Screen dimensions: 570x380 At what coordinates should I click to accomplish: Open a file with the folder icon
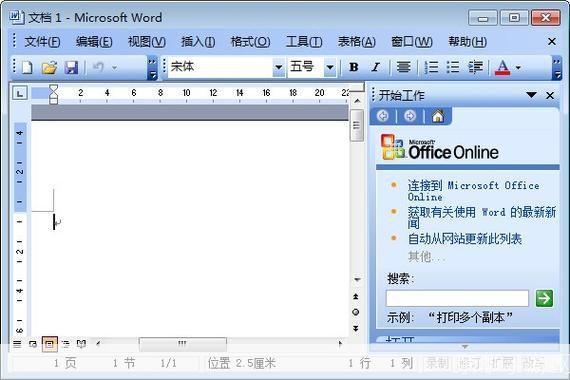[x=49, y=67]
